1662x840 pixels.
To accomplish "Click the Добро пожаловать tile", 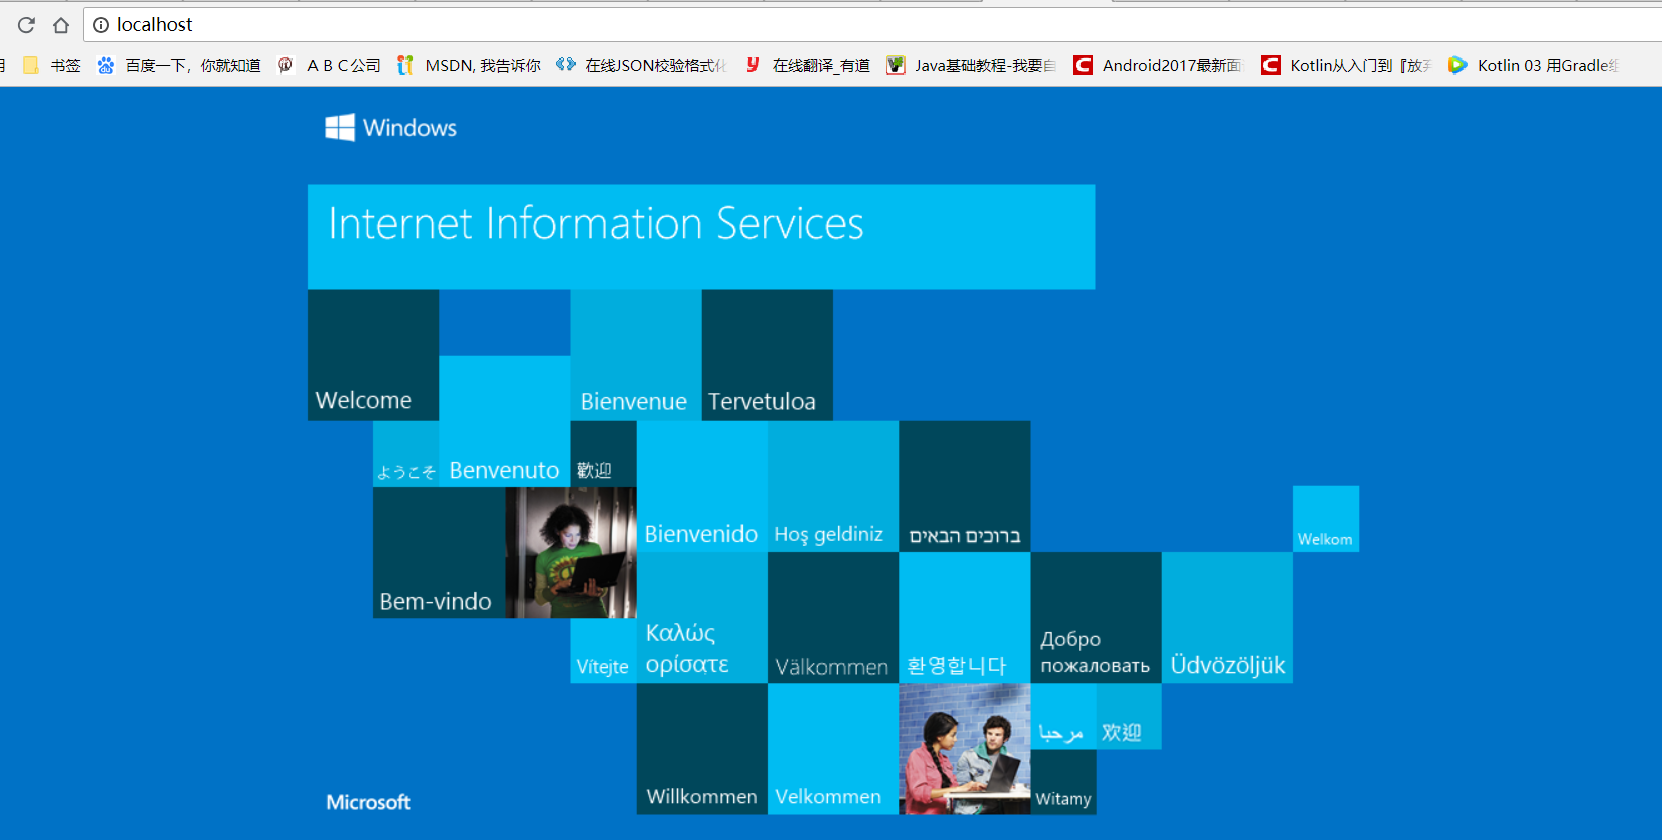I will pyautogui.click(x=1096, y=618).
